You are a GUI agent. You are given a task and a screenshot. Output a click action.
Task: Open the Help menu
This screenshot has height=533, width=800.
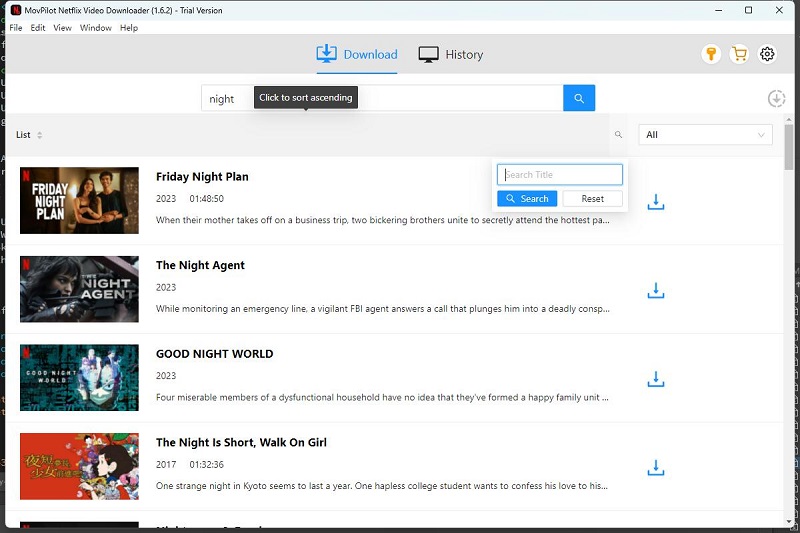pos(129,28)
